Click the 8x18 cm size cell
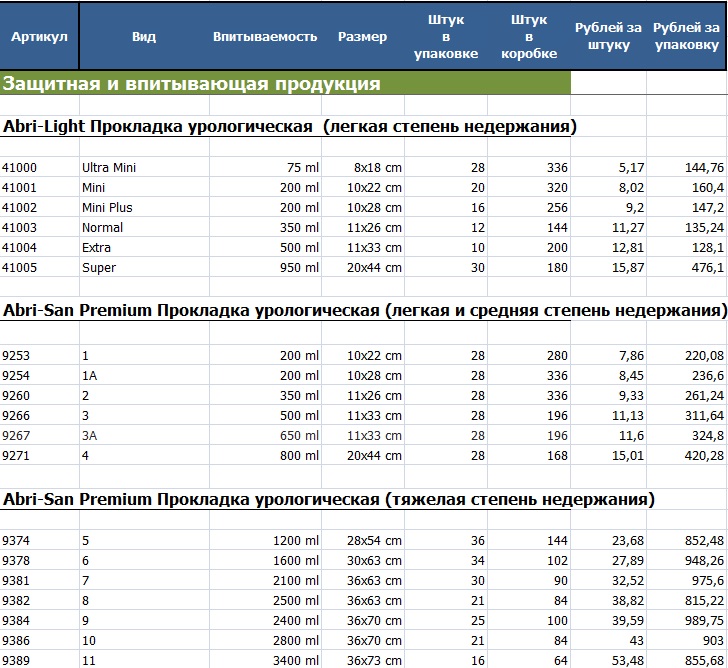 pyautogui.click(x=363, y=168)
